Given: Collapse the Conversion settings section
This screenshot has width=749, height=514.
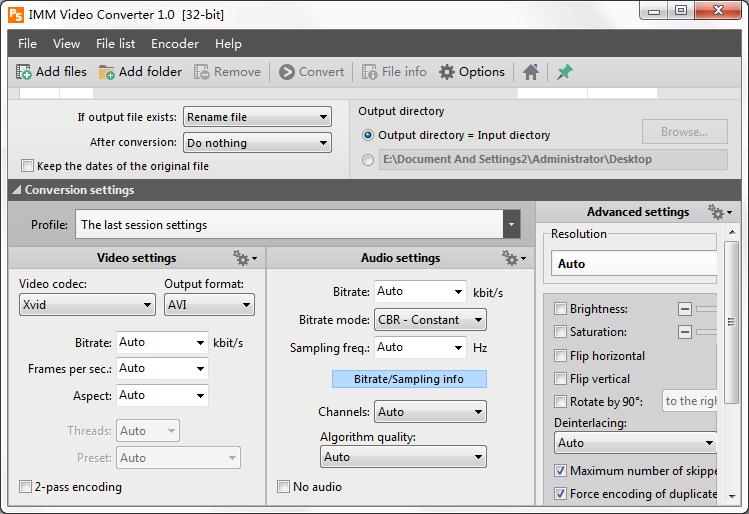Looking at the screenshot, I should [17, 190].
